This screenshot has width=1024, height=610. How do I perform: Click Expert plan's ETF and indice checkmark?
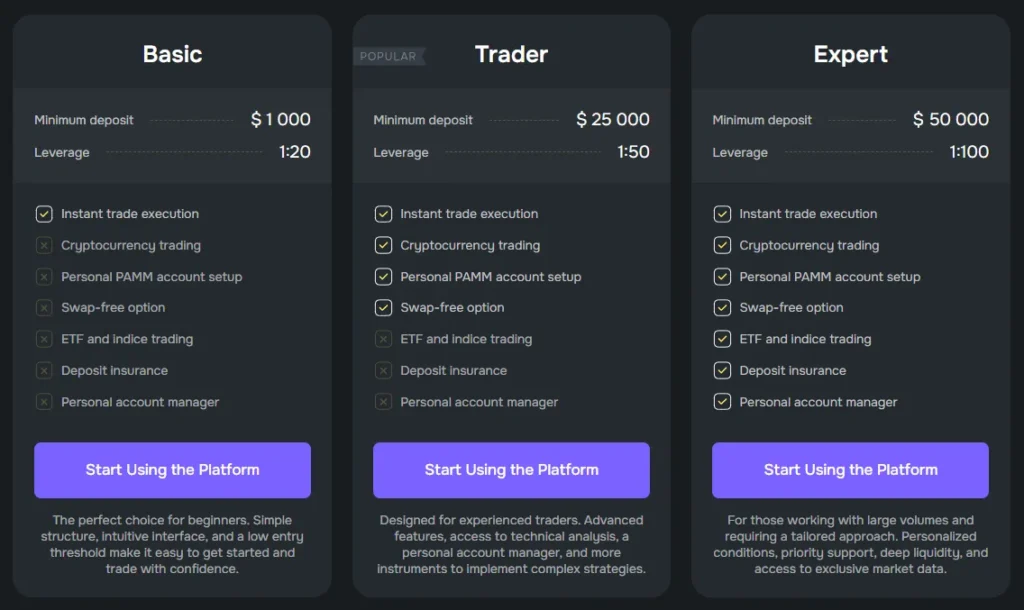(722, 339)
